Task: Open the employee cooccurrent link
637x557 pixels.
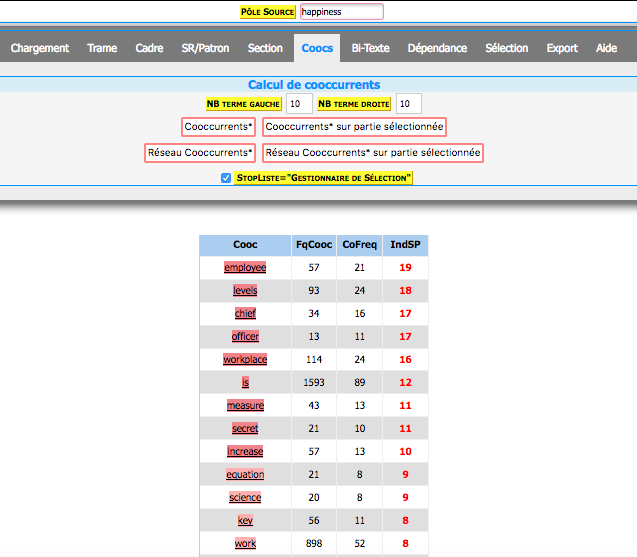Action: pyautogui.click(x=245, y=267)
